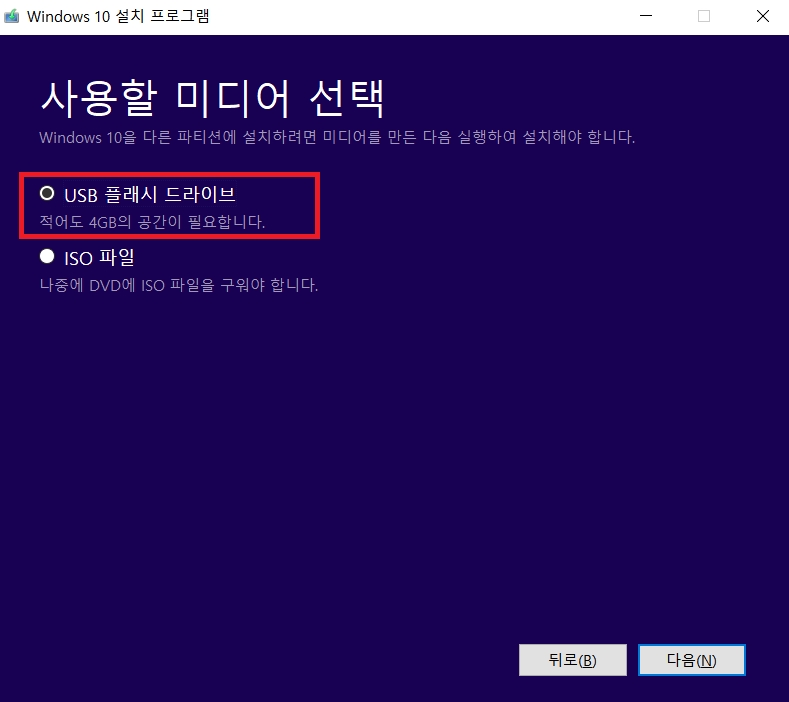Select the ISO 파일 radio button

coord(47,257)
